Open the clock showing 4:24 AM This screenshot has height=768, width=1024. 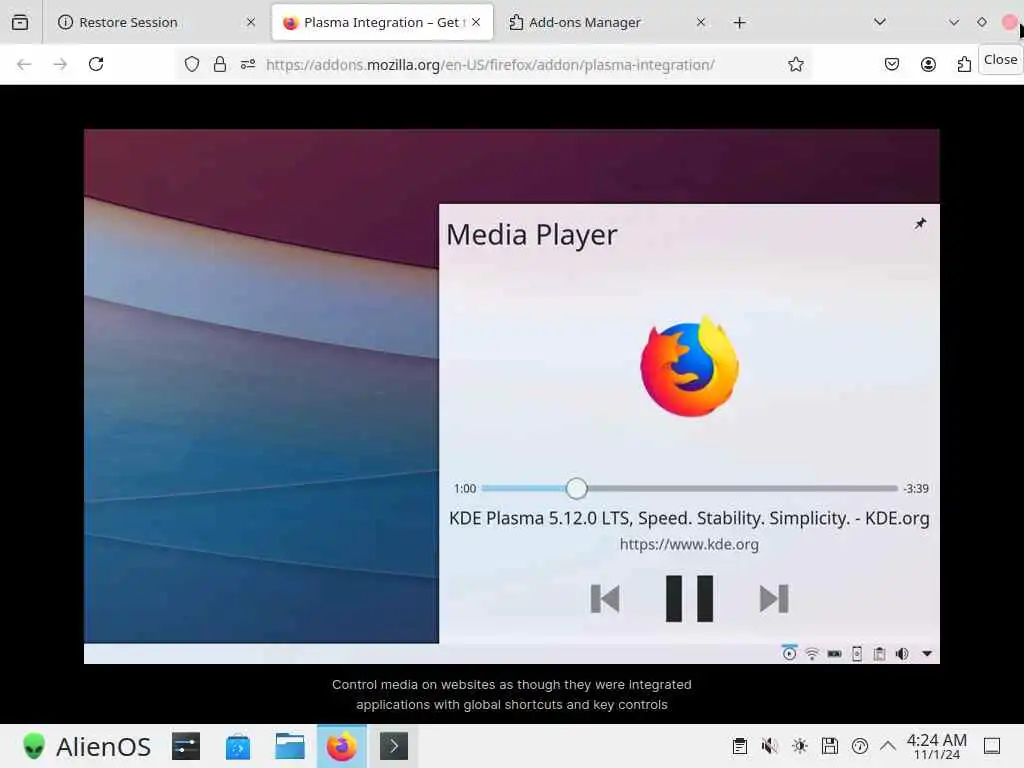[x=936, y=746]
